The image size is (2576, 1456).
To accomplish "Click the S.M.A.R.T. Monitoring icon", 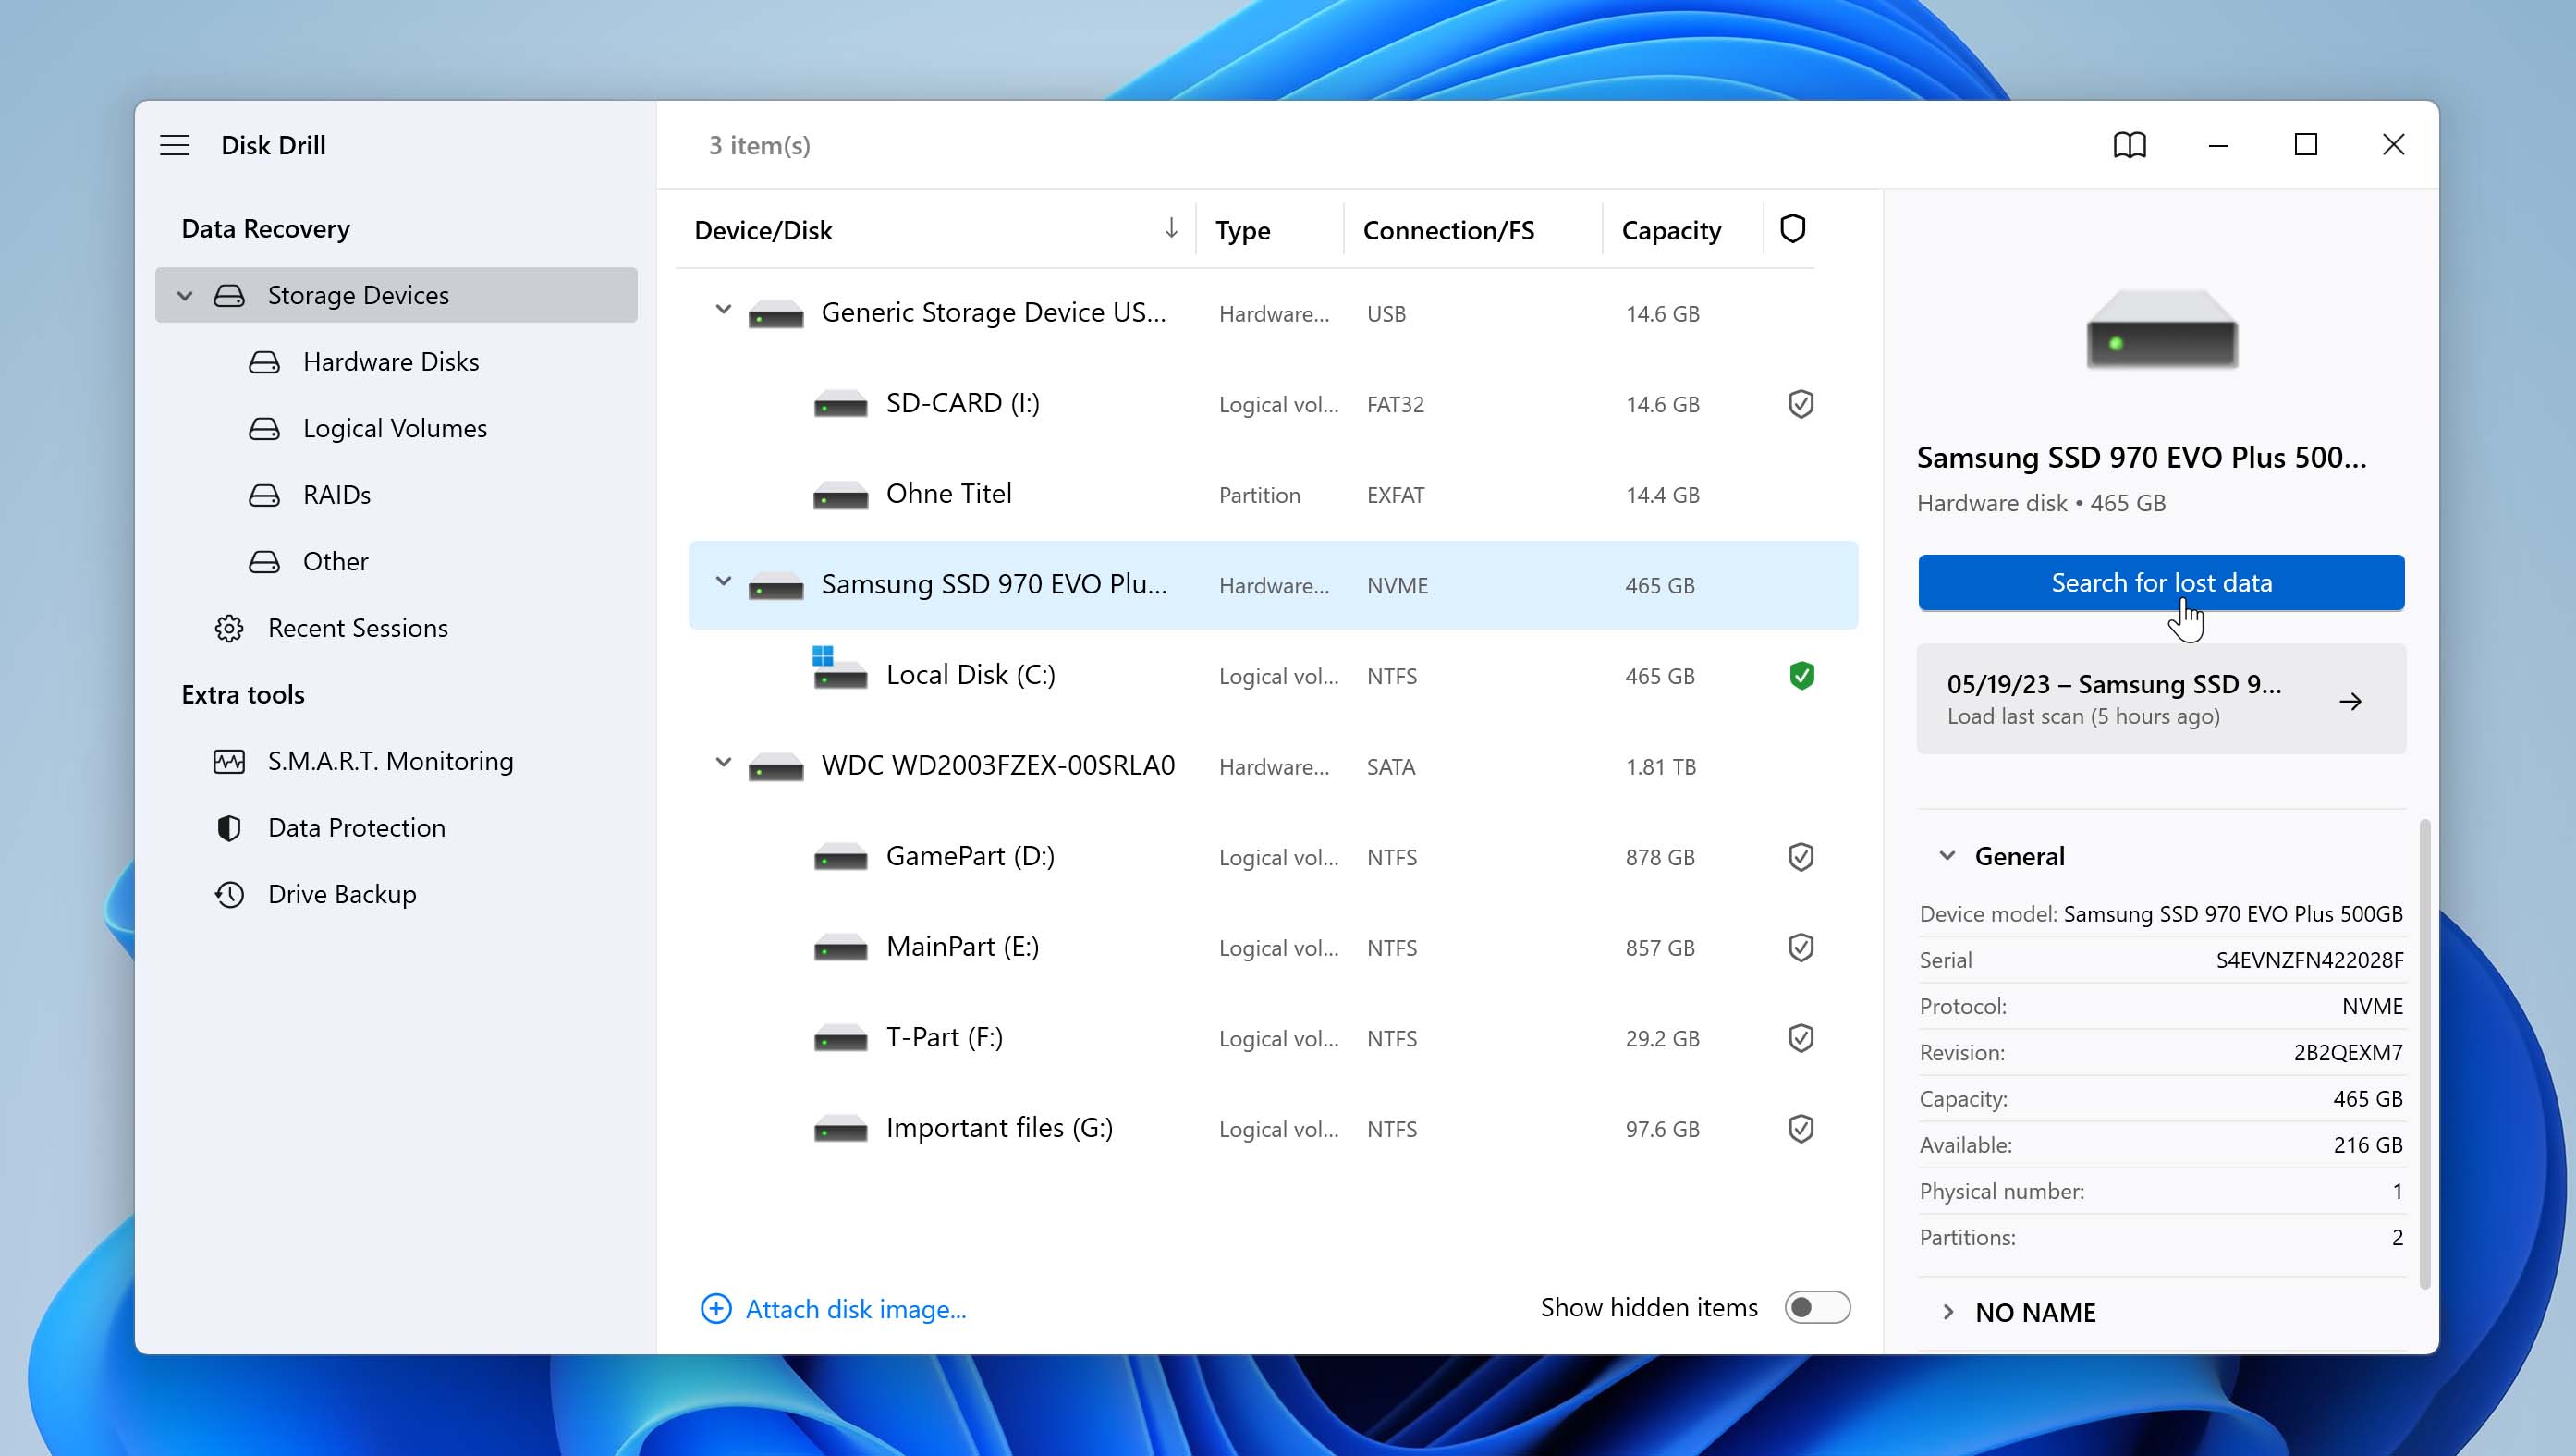I will click(x=228, y=761).
